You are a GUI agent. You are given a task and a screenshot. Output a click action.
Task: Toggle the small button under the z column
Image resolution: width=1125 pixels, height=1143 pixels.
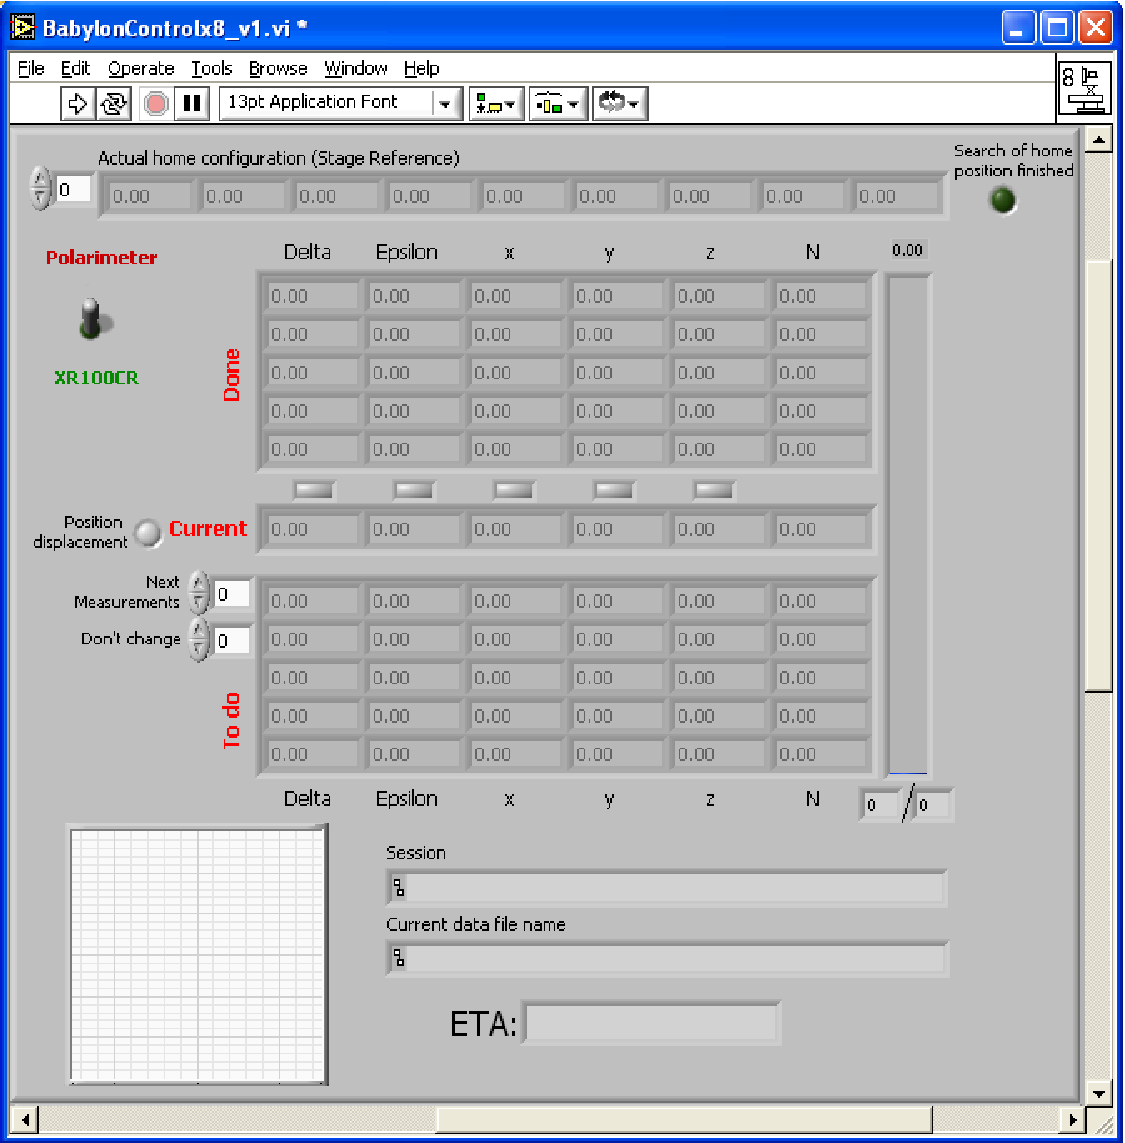[x=714, y=490]
